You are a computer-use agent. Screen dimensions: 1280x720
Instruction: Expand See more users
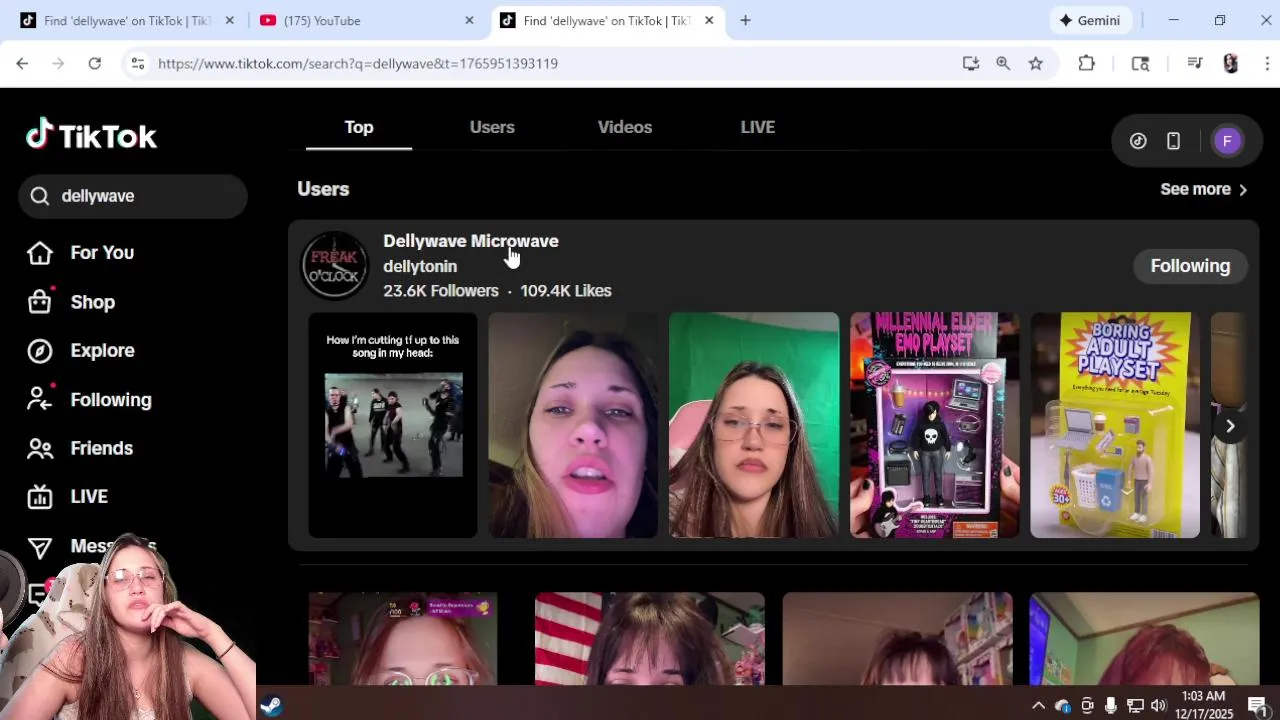point(1204,189)
